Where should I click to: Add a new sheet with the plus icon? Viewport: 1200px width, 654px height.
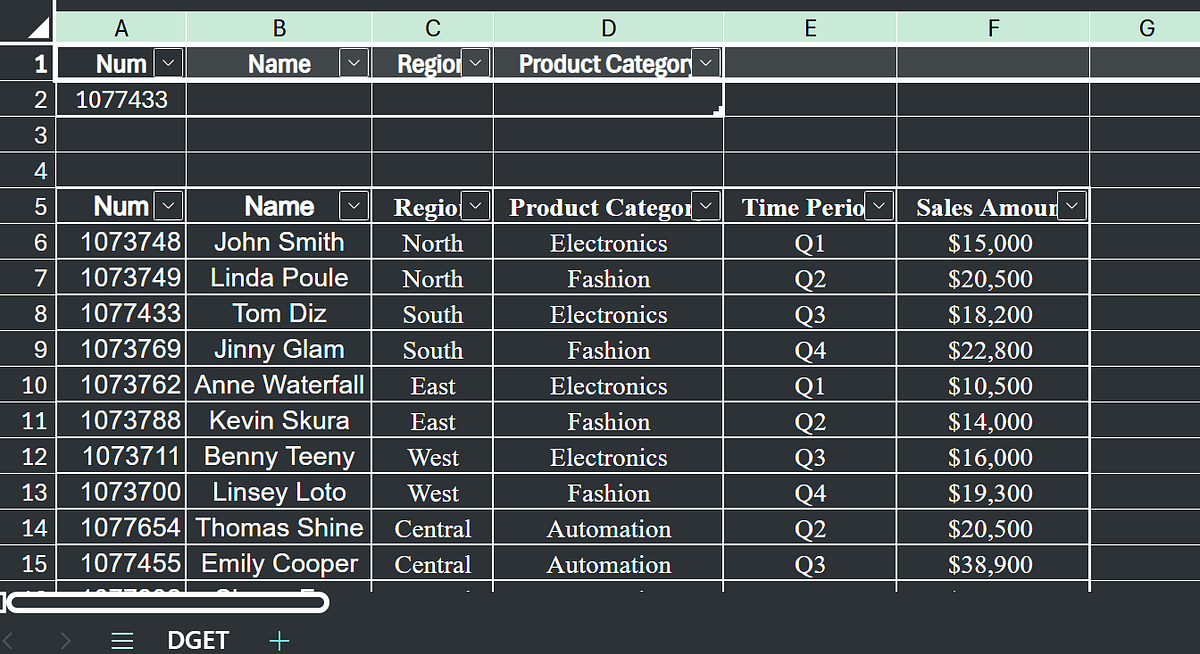[279, 641]
